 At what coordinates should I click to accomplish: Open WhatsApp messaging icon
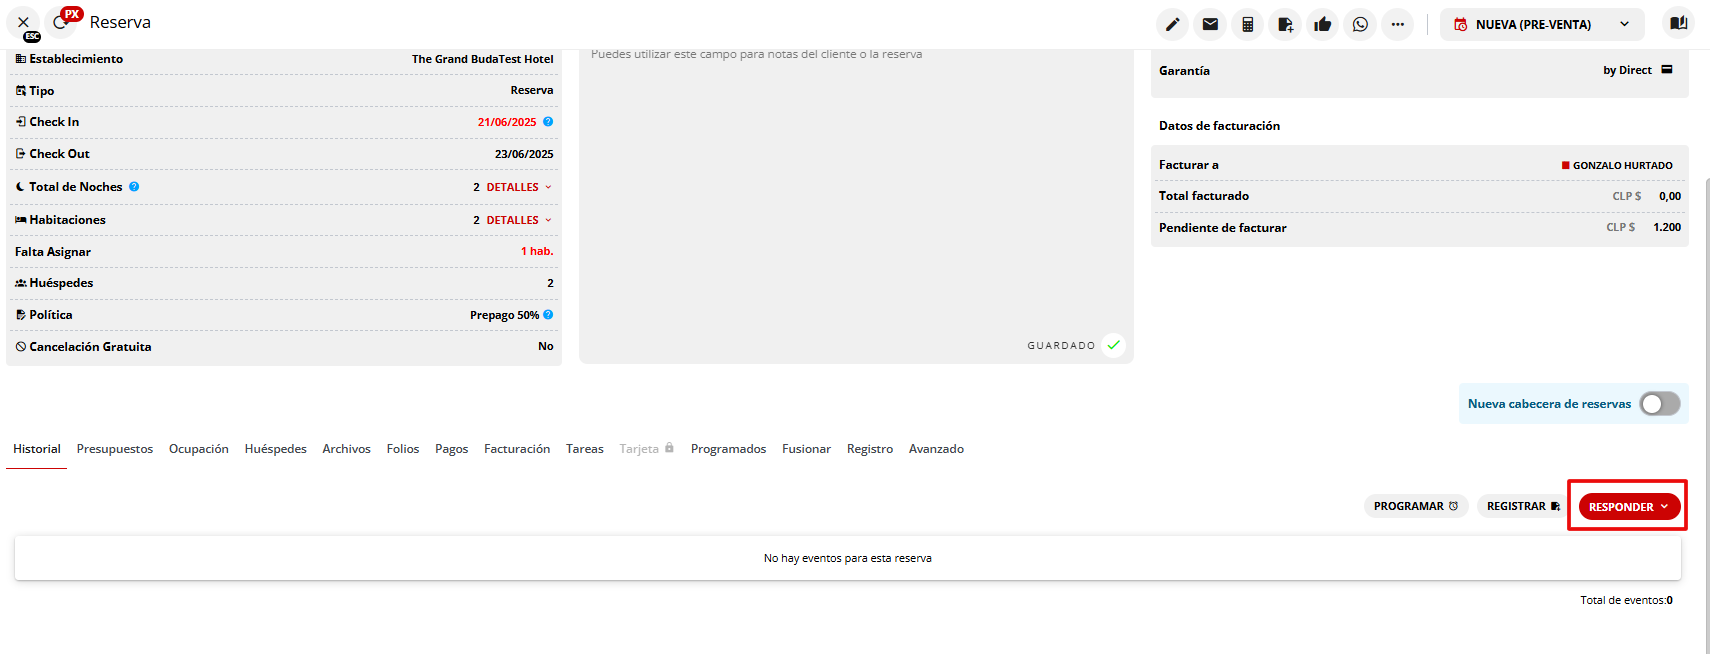1360,24
